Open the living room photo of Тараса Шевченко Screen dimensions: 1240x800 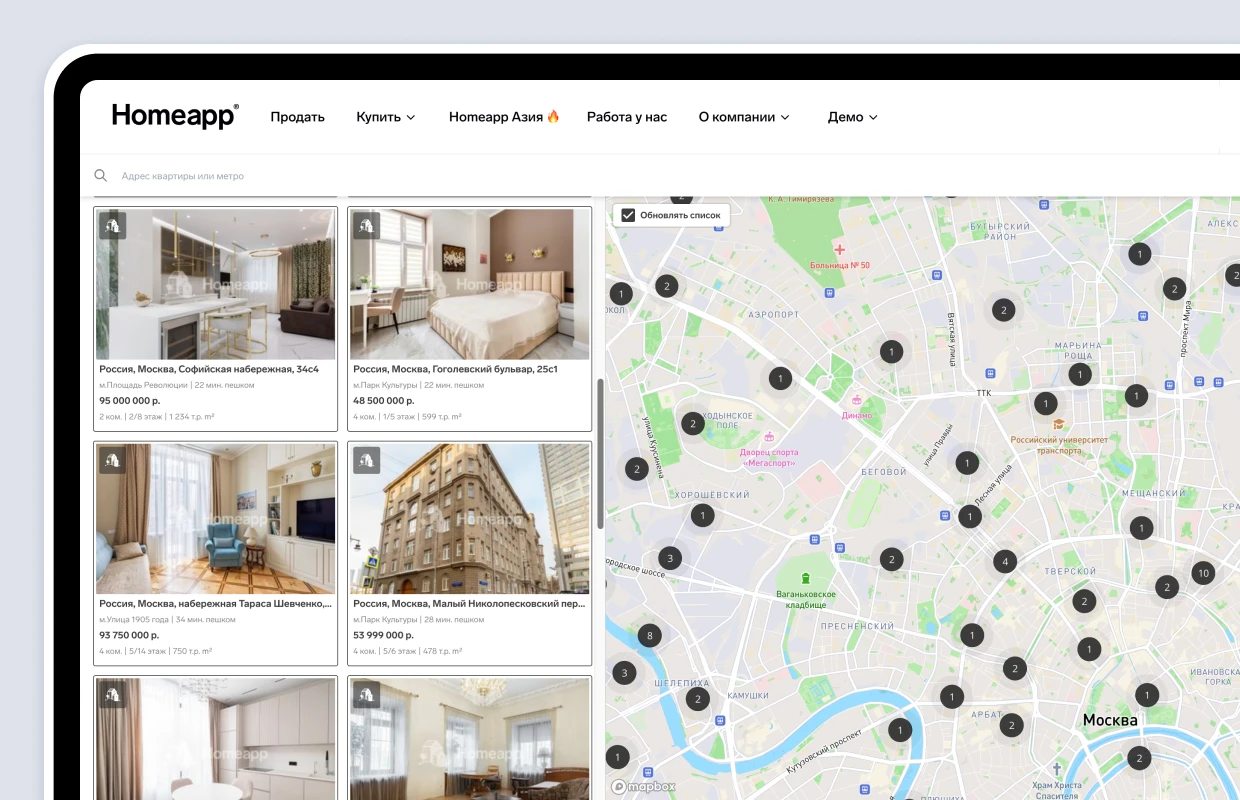point(215,519)
